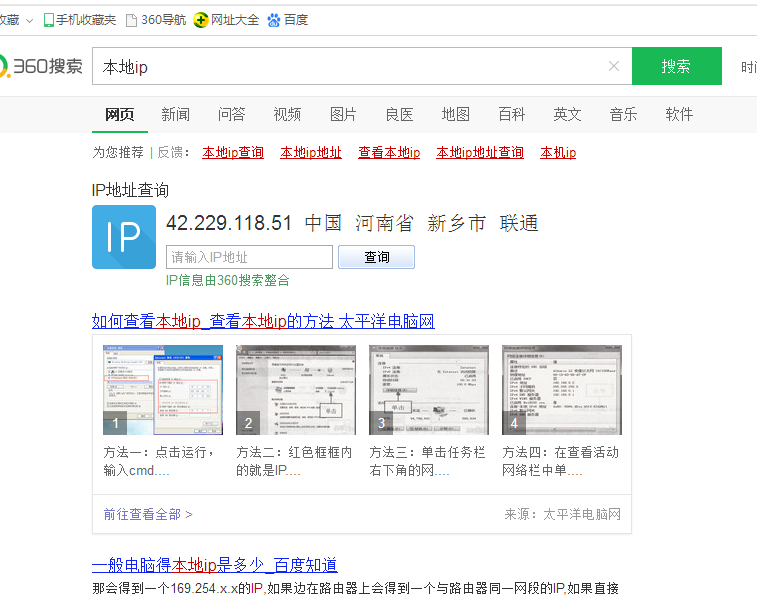Clear the search box with the X icon

tap(614, 67)
